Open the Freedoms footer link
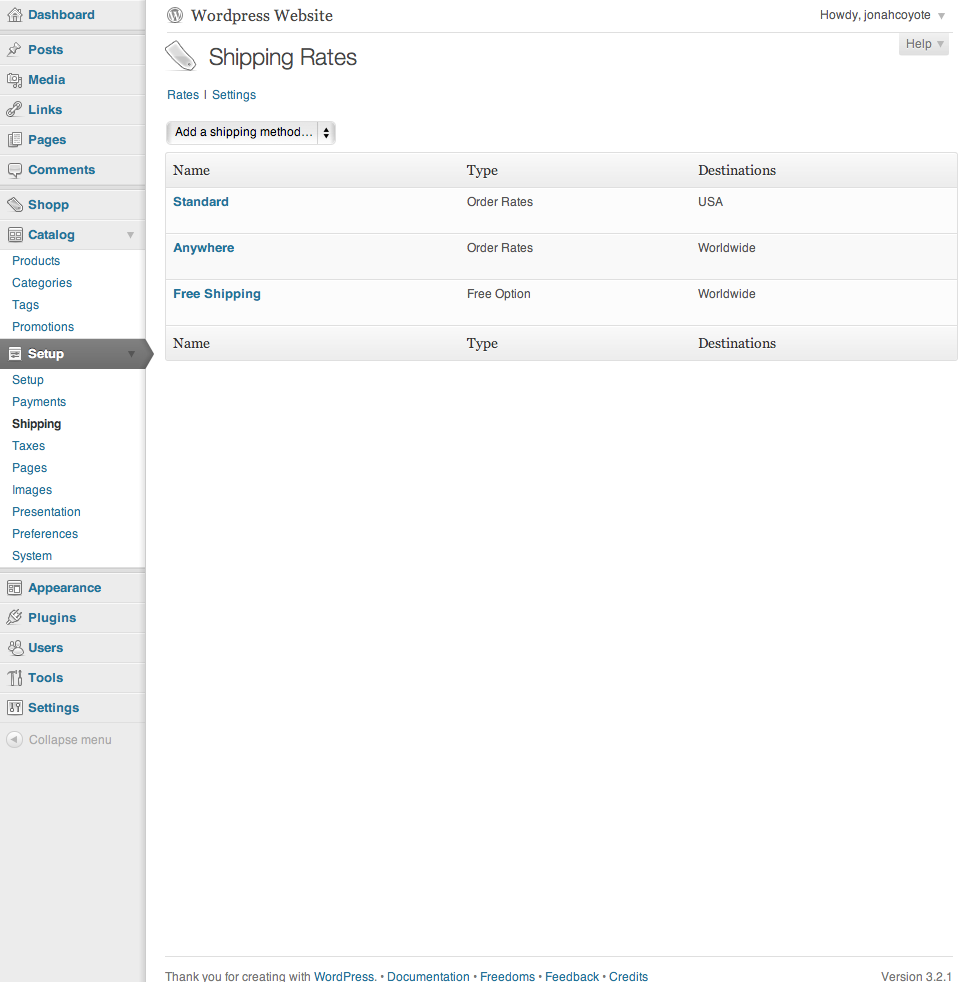This screenshot has height=982, width=958. (x=507, y=976)
